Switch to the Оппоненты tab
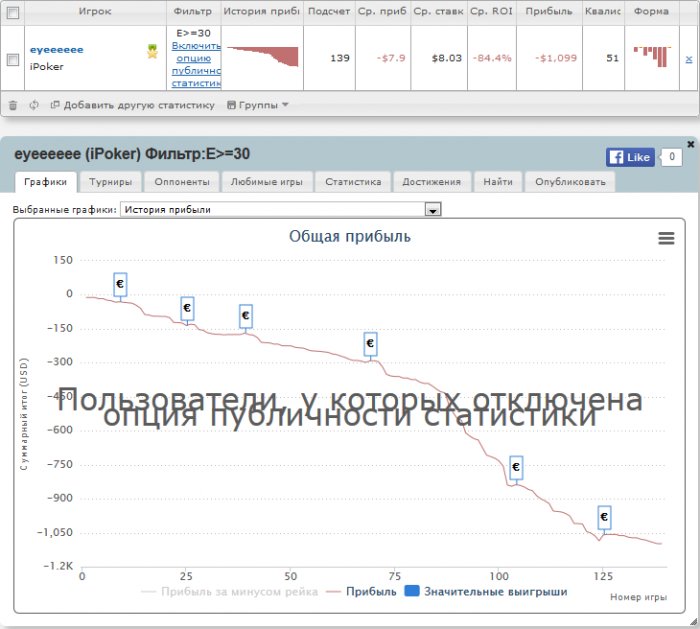700x629 pixels. tap(182, 182)
